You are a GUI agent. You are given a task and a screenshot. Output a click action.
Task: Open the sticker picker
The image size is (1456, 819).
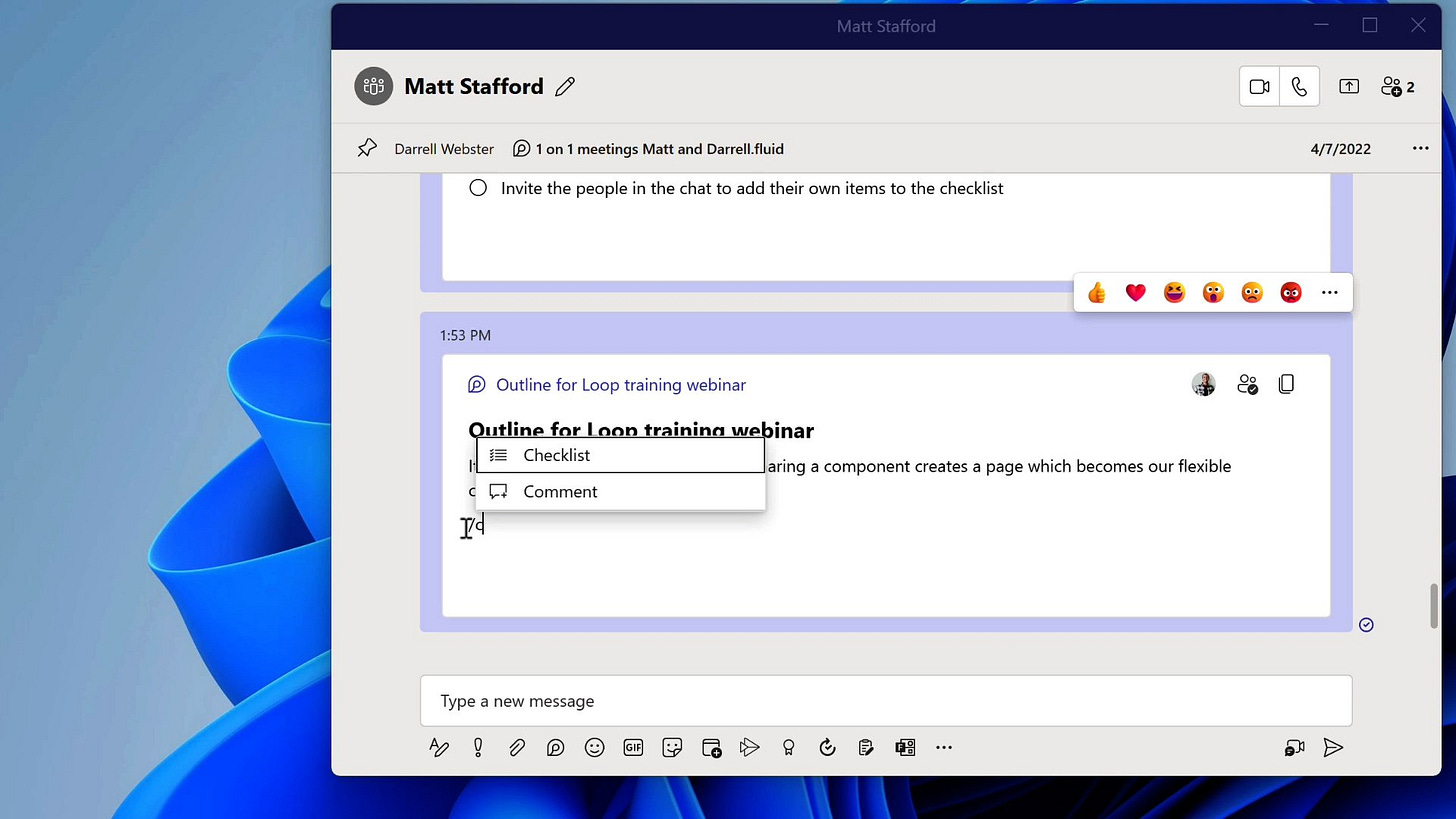pos(672,747)
